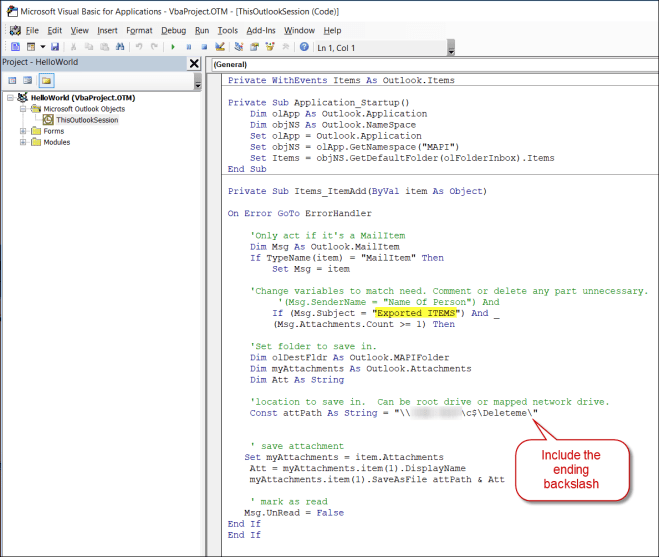Open toolbar options overflow arrow

pos(451,48)
